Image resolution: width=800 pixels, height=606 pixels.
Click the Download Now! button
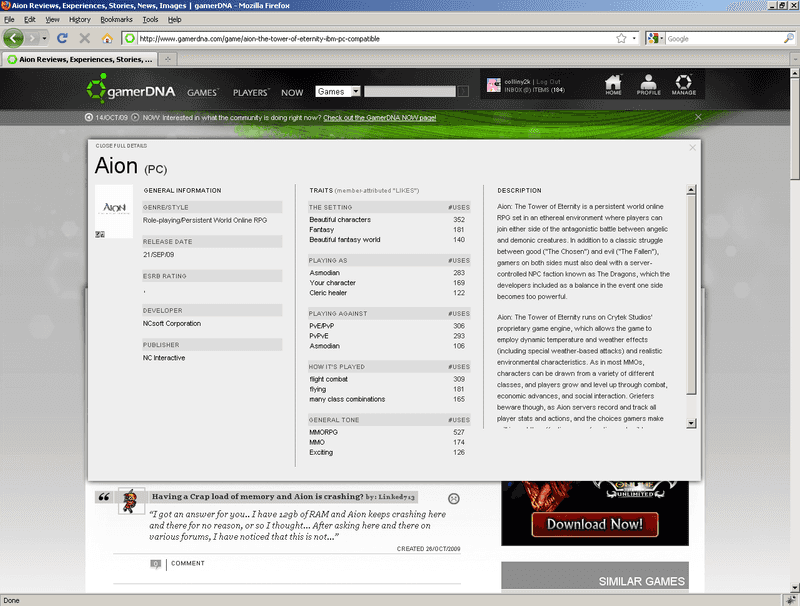point(594,524)
